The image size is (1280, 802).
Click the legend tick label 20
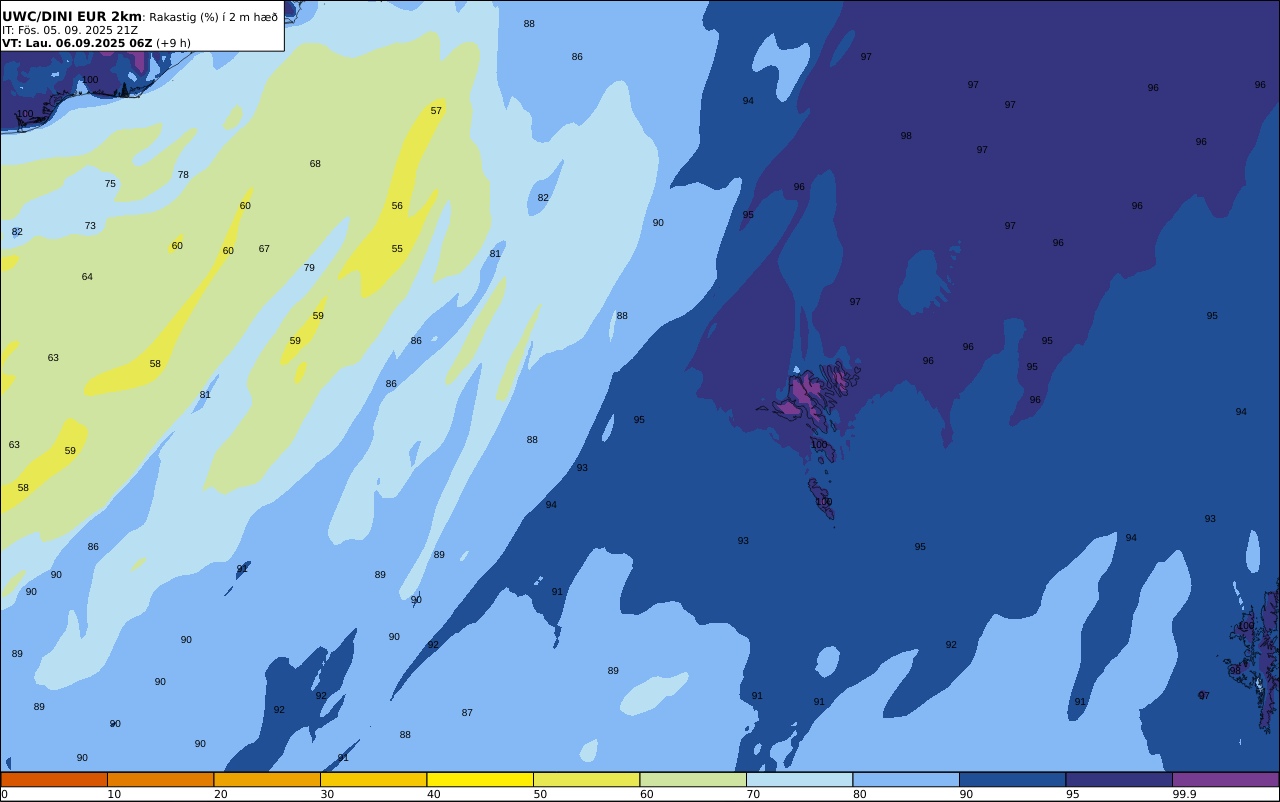pos(220,794)
